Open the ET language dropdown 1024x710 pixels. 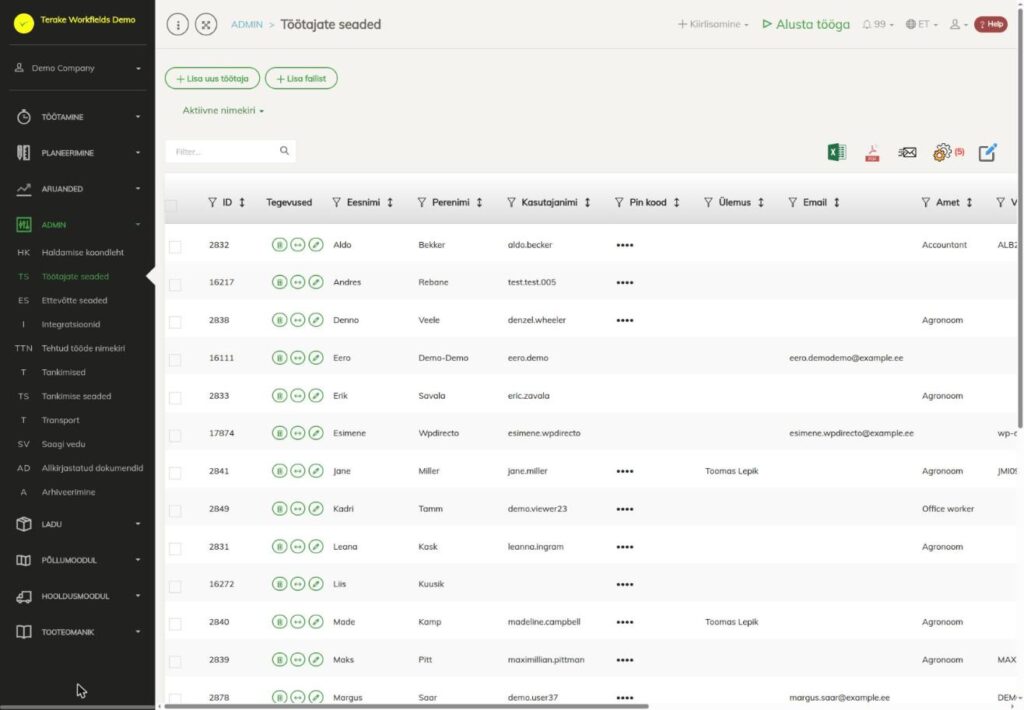[921, 24]
